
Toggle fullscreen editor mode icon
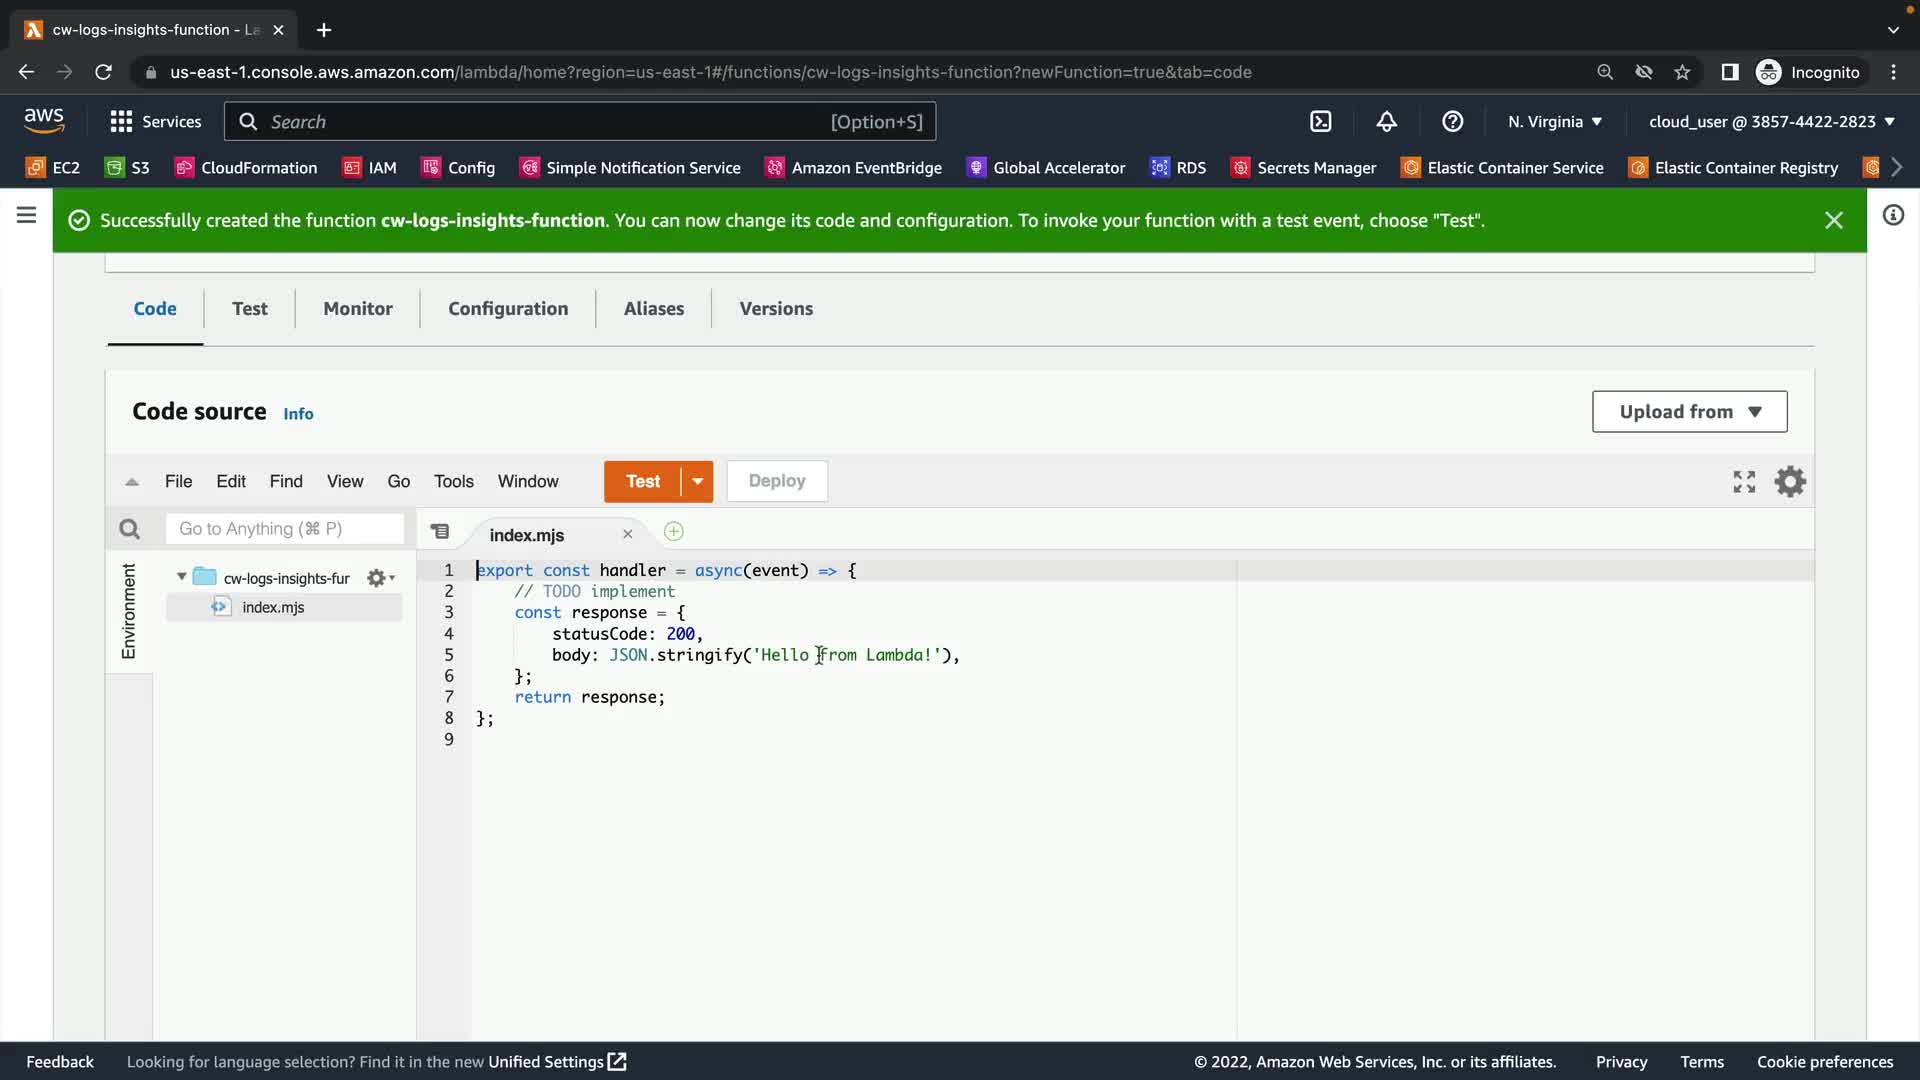click(1744, 482)
